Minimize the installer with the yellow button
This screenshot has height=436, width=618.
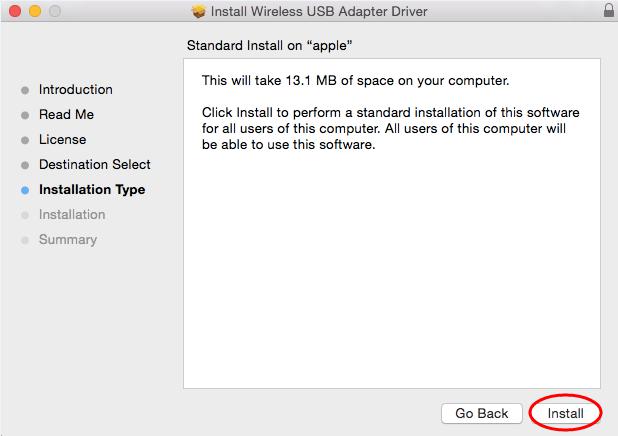tap(32, 11)
